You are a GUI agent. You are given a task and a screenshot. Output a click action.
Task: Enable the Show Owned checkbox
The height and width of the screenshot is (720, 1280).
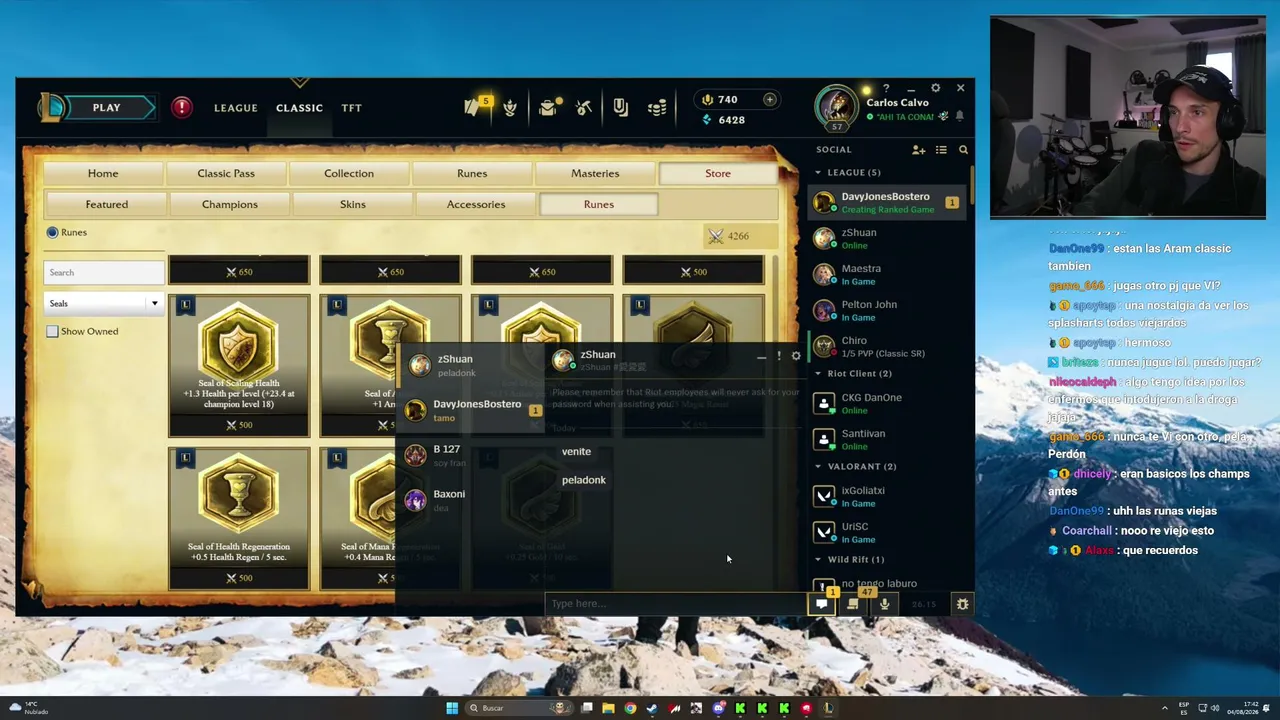(x=52, y=331)
